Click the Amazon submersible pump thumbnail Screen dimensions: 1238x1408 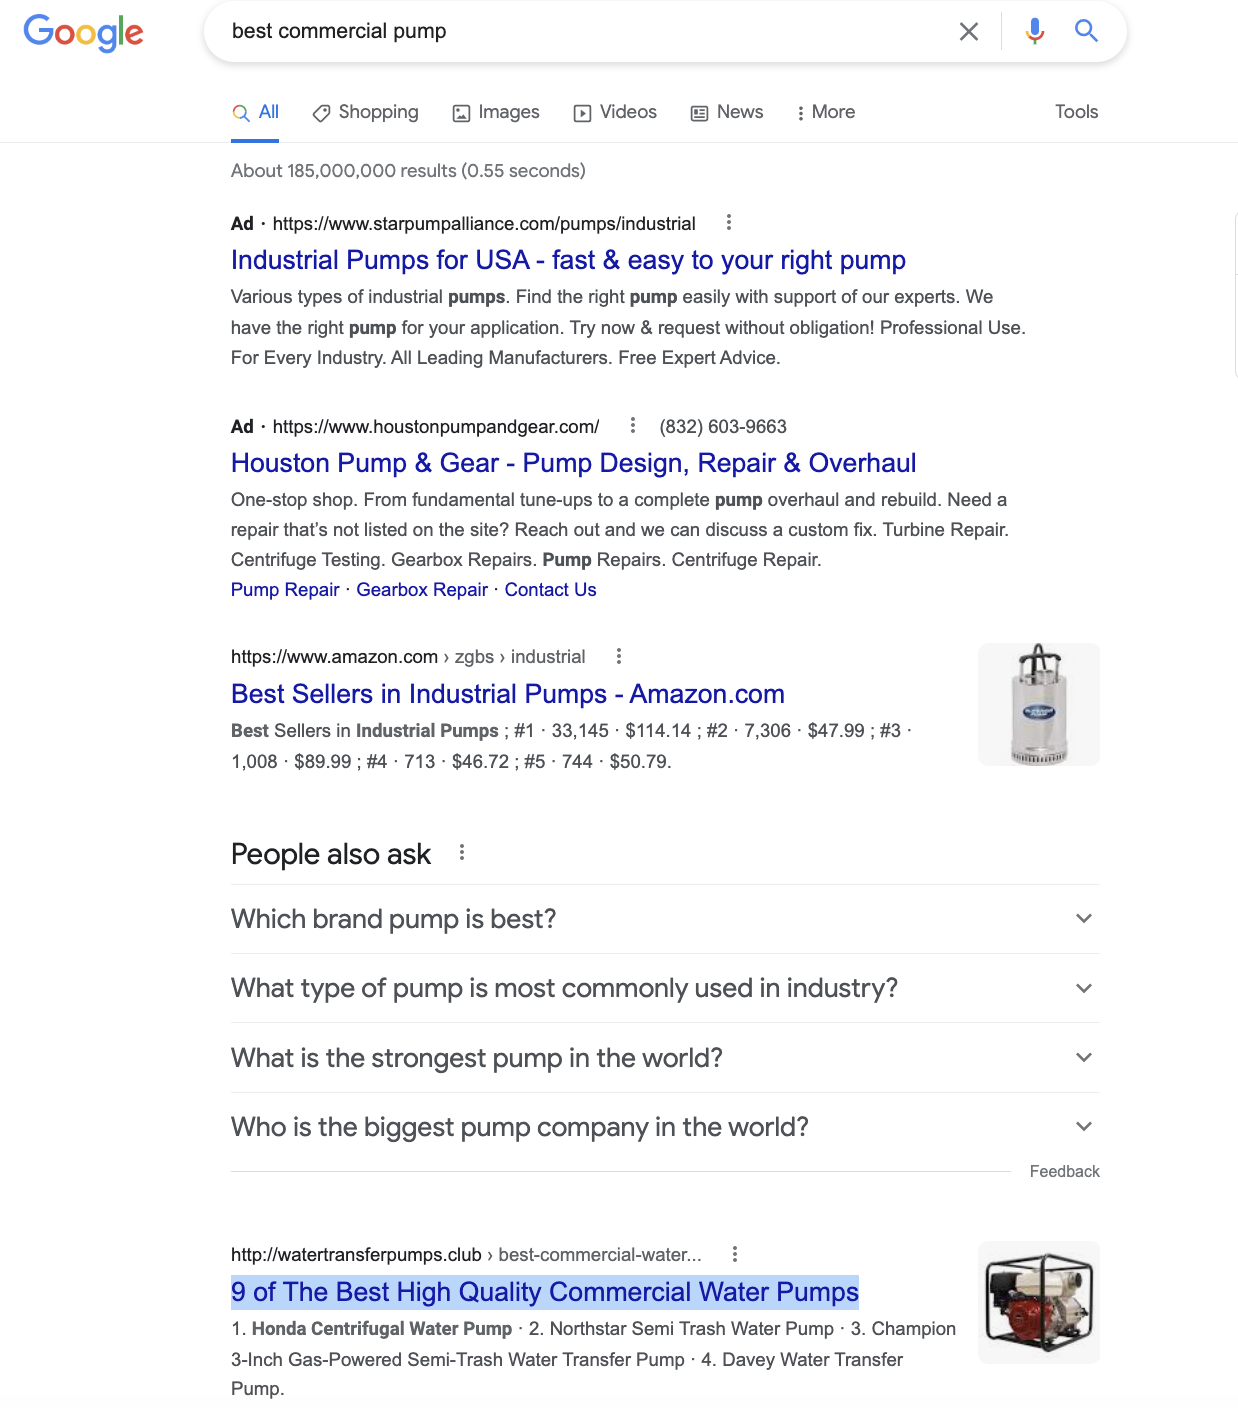1039,705
